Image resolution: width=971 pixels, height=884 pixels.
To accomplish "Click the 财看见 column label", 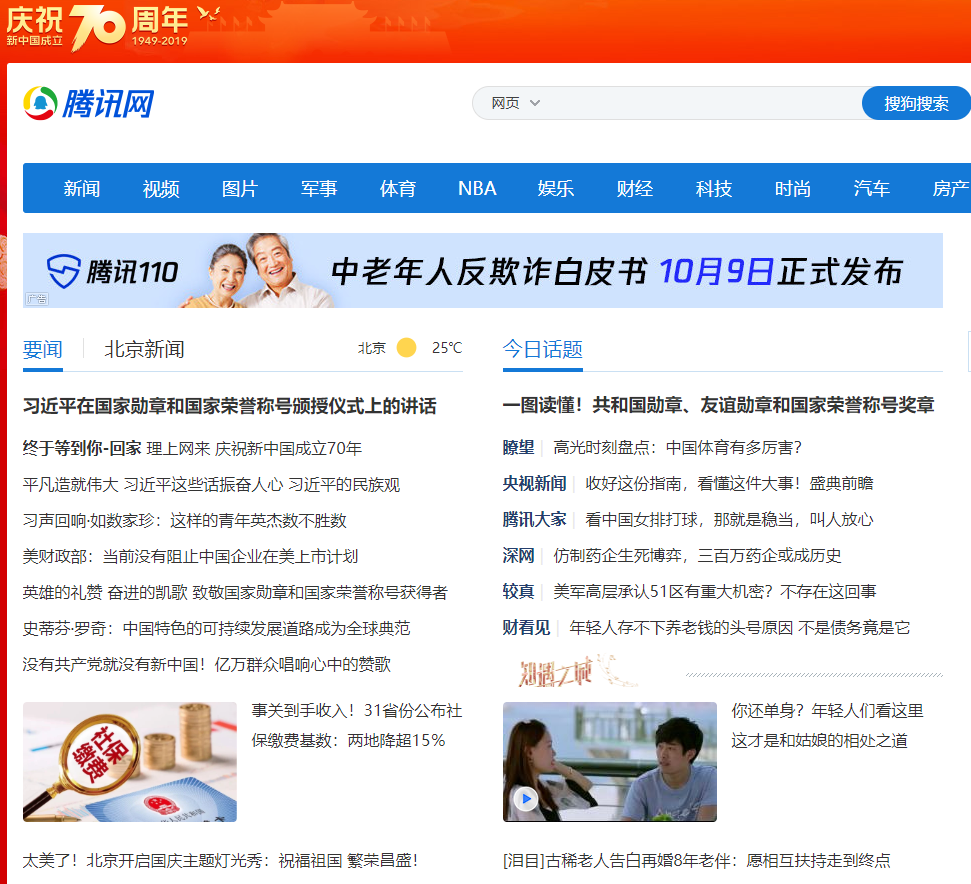I will point(526,627).
